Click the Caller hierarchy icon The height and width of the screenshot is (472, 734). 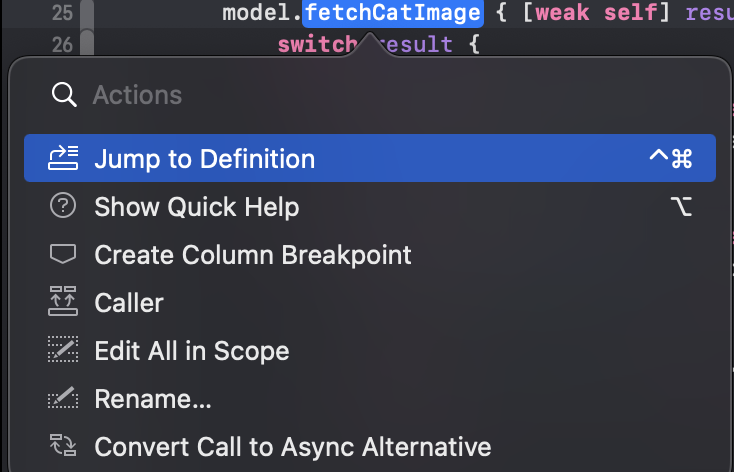(x=63, y=302)
